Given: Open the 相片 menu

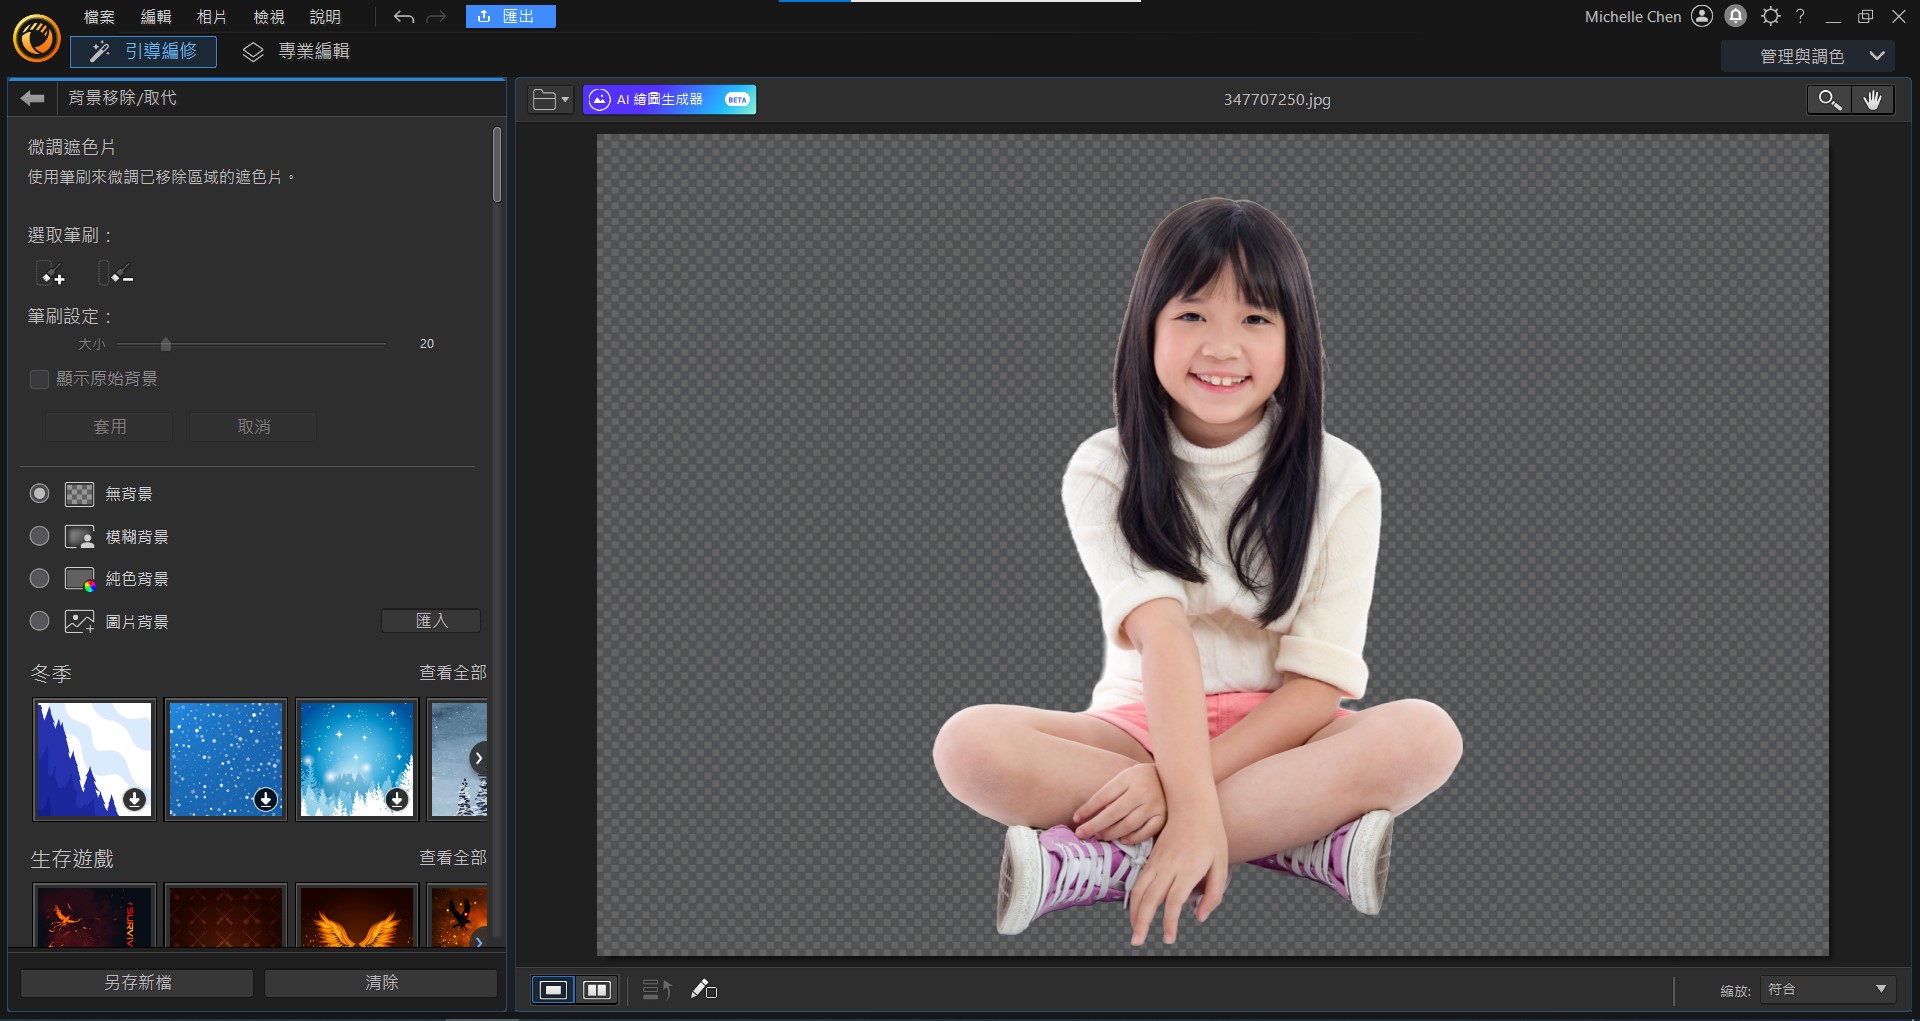Looking at the screenshot, I should pyautogui.click(x=212, y=17).
